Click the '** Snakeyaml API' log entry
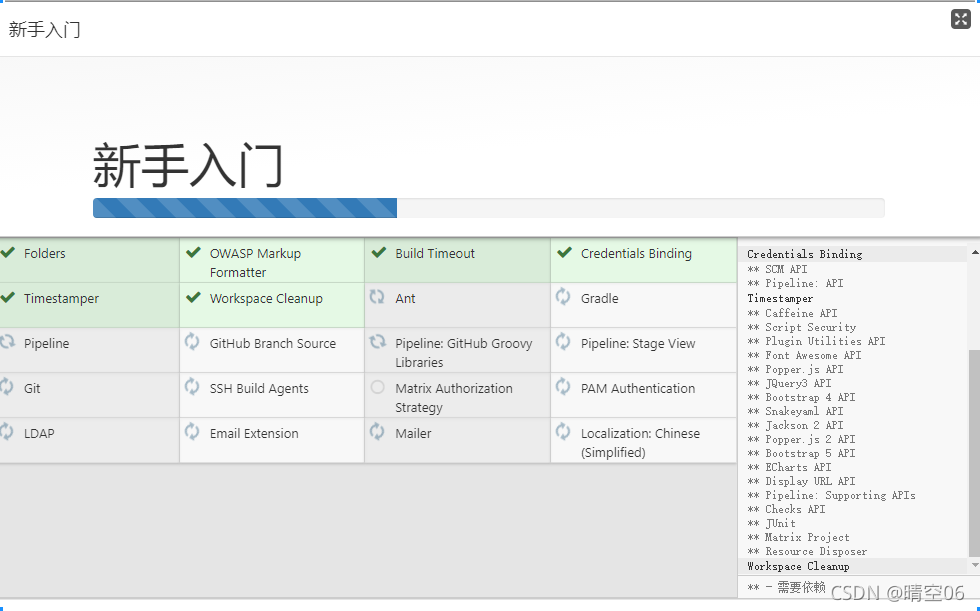Viewport: 980px width, 611px height. click(x=796, y=411)
